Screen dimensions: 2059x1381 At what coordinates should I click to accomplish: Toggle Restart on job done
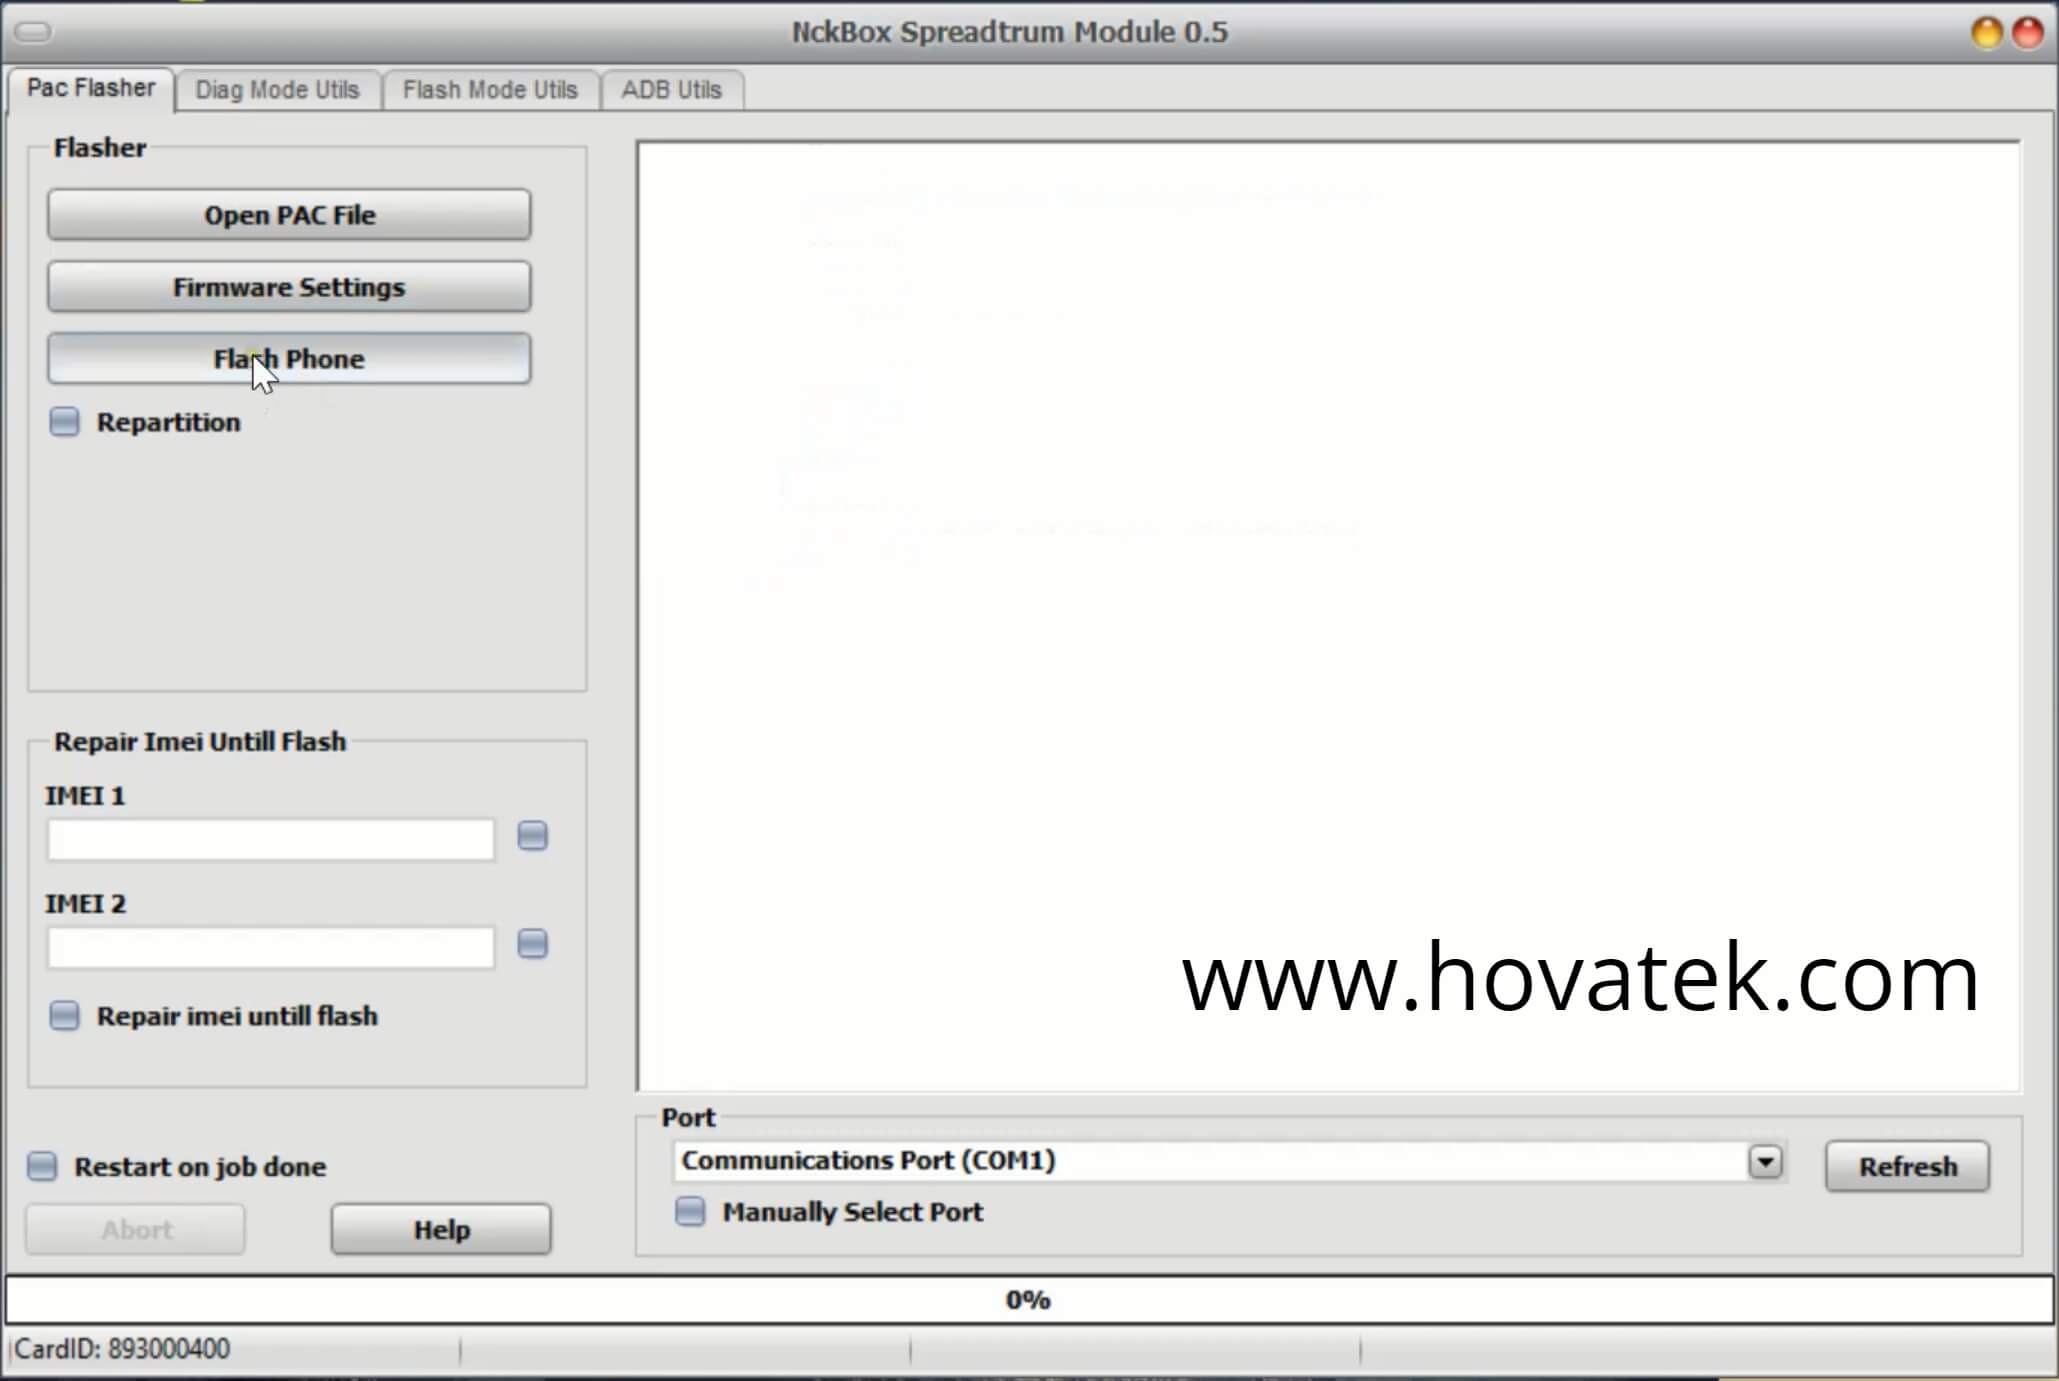coord(42,1166)
